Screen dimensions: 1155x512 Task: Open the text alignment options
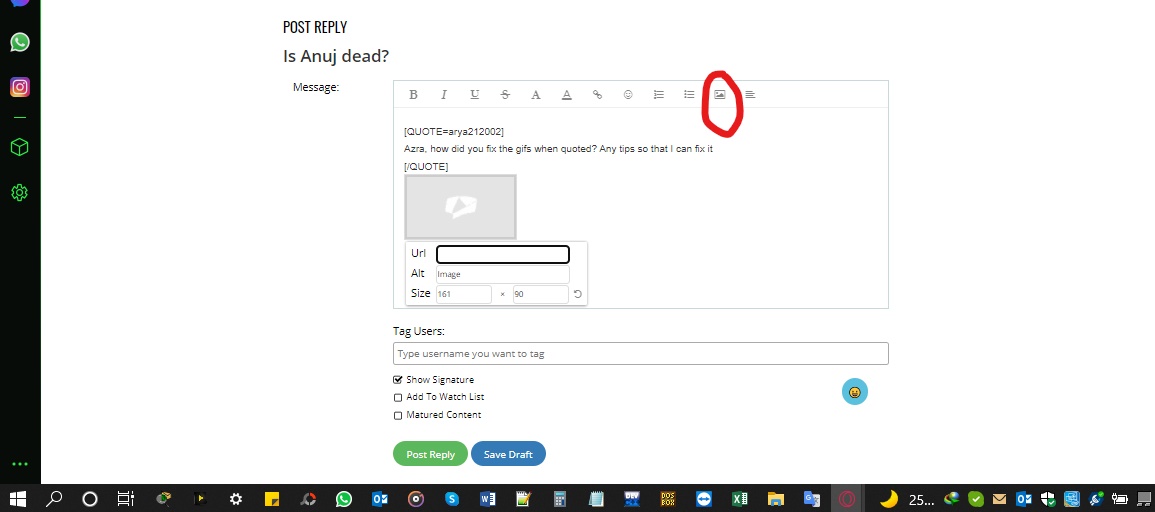click(x=750, y=94)
